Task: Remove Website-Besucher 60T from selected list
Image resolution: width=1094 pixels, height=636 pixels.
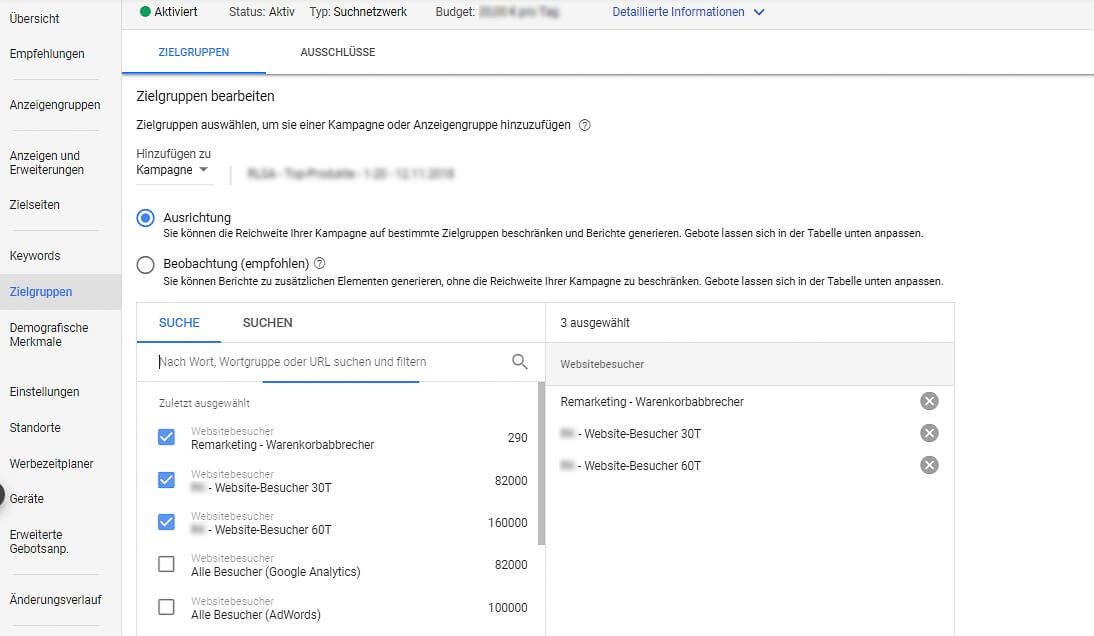Action: [x=929, y=465]
